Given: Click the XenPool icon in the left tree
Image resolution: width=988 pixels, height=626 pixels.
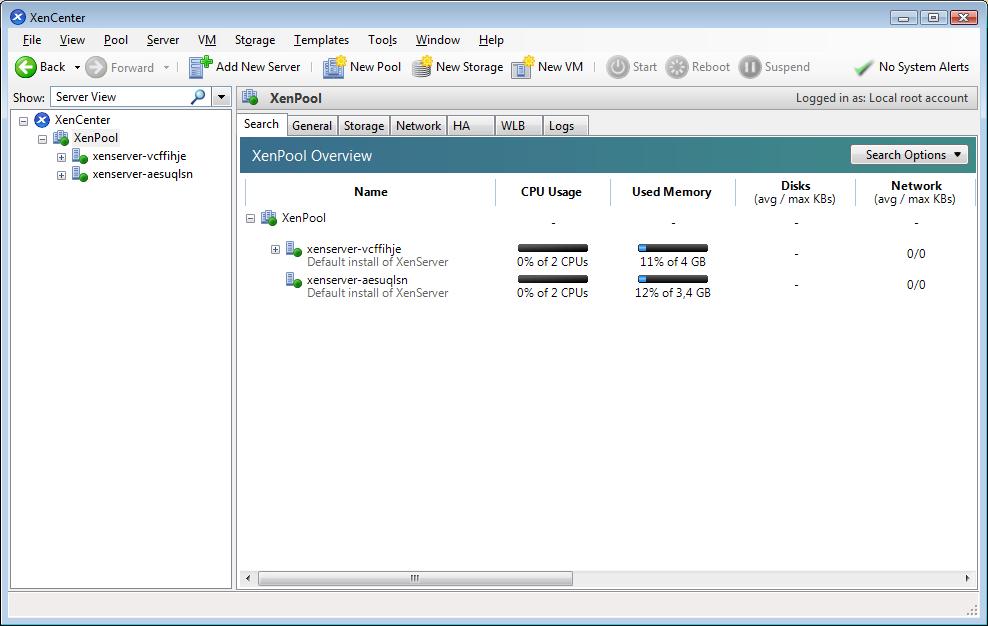Looking at the screenshot, I should click(61, 138).
